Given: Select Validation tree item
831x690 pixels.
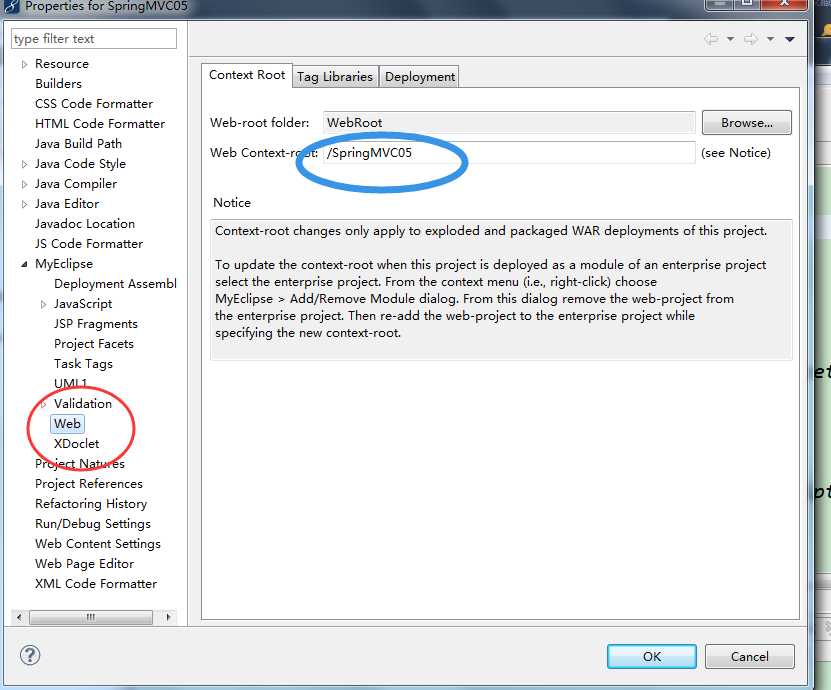Looking at the screenshot, I should click(x=83, y=404).
